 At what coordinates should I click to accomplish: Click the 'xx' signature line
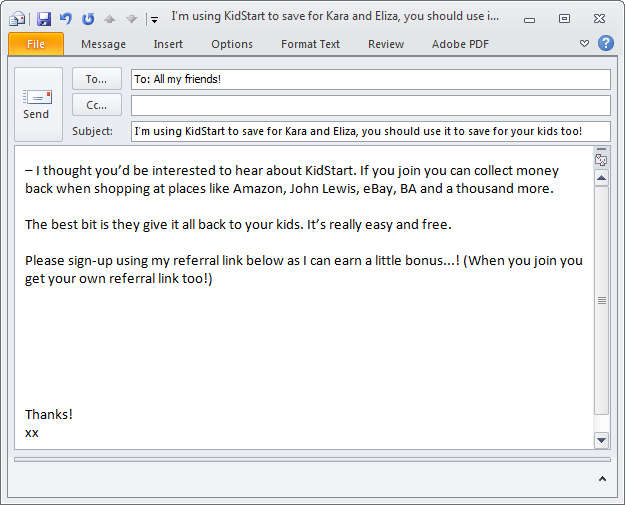(x=32, y=433)
